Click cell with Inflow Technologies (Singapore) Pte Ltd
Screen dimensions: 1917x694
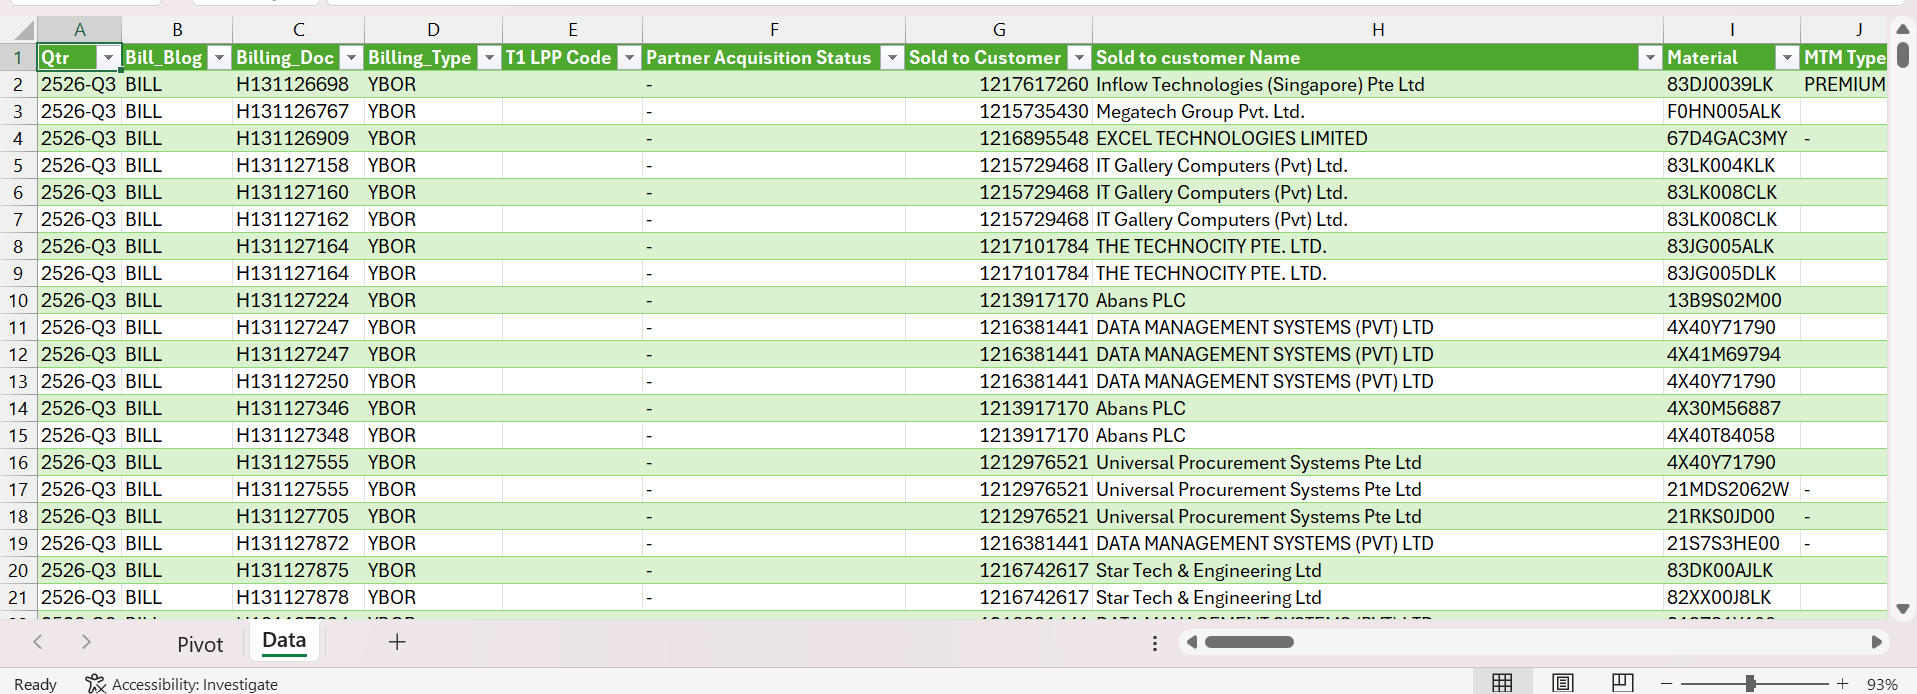pyautogui.click(x=1378, y=85)
